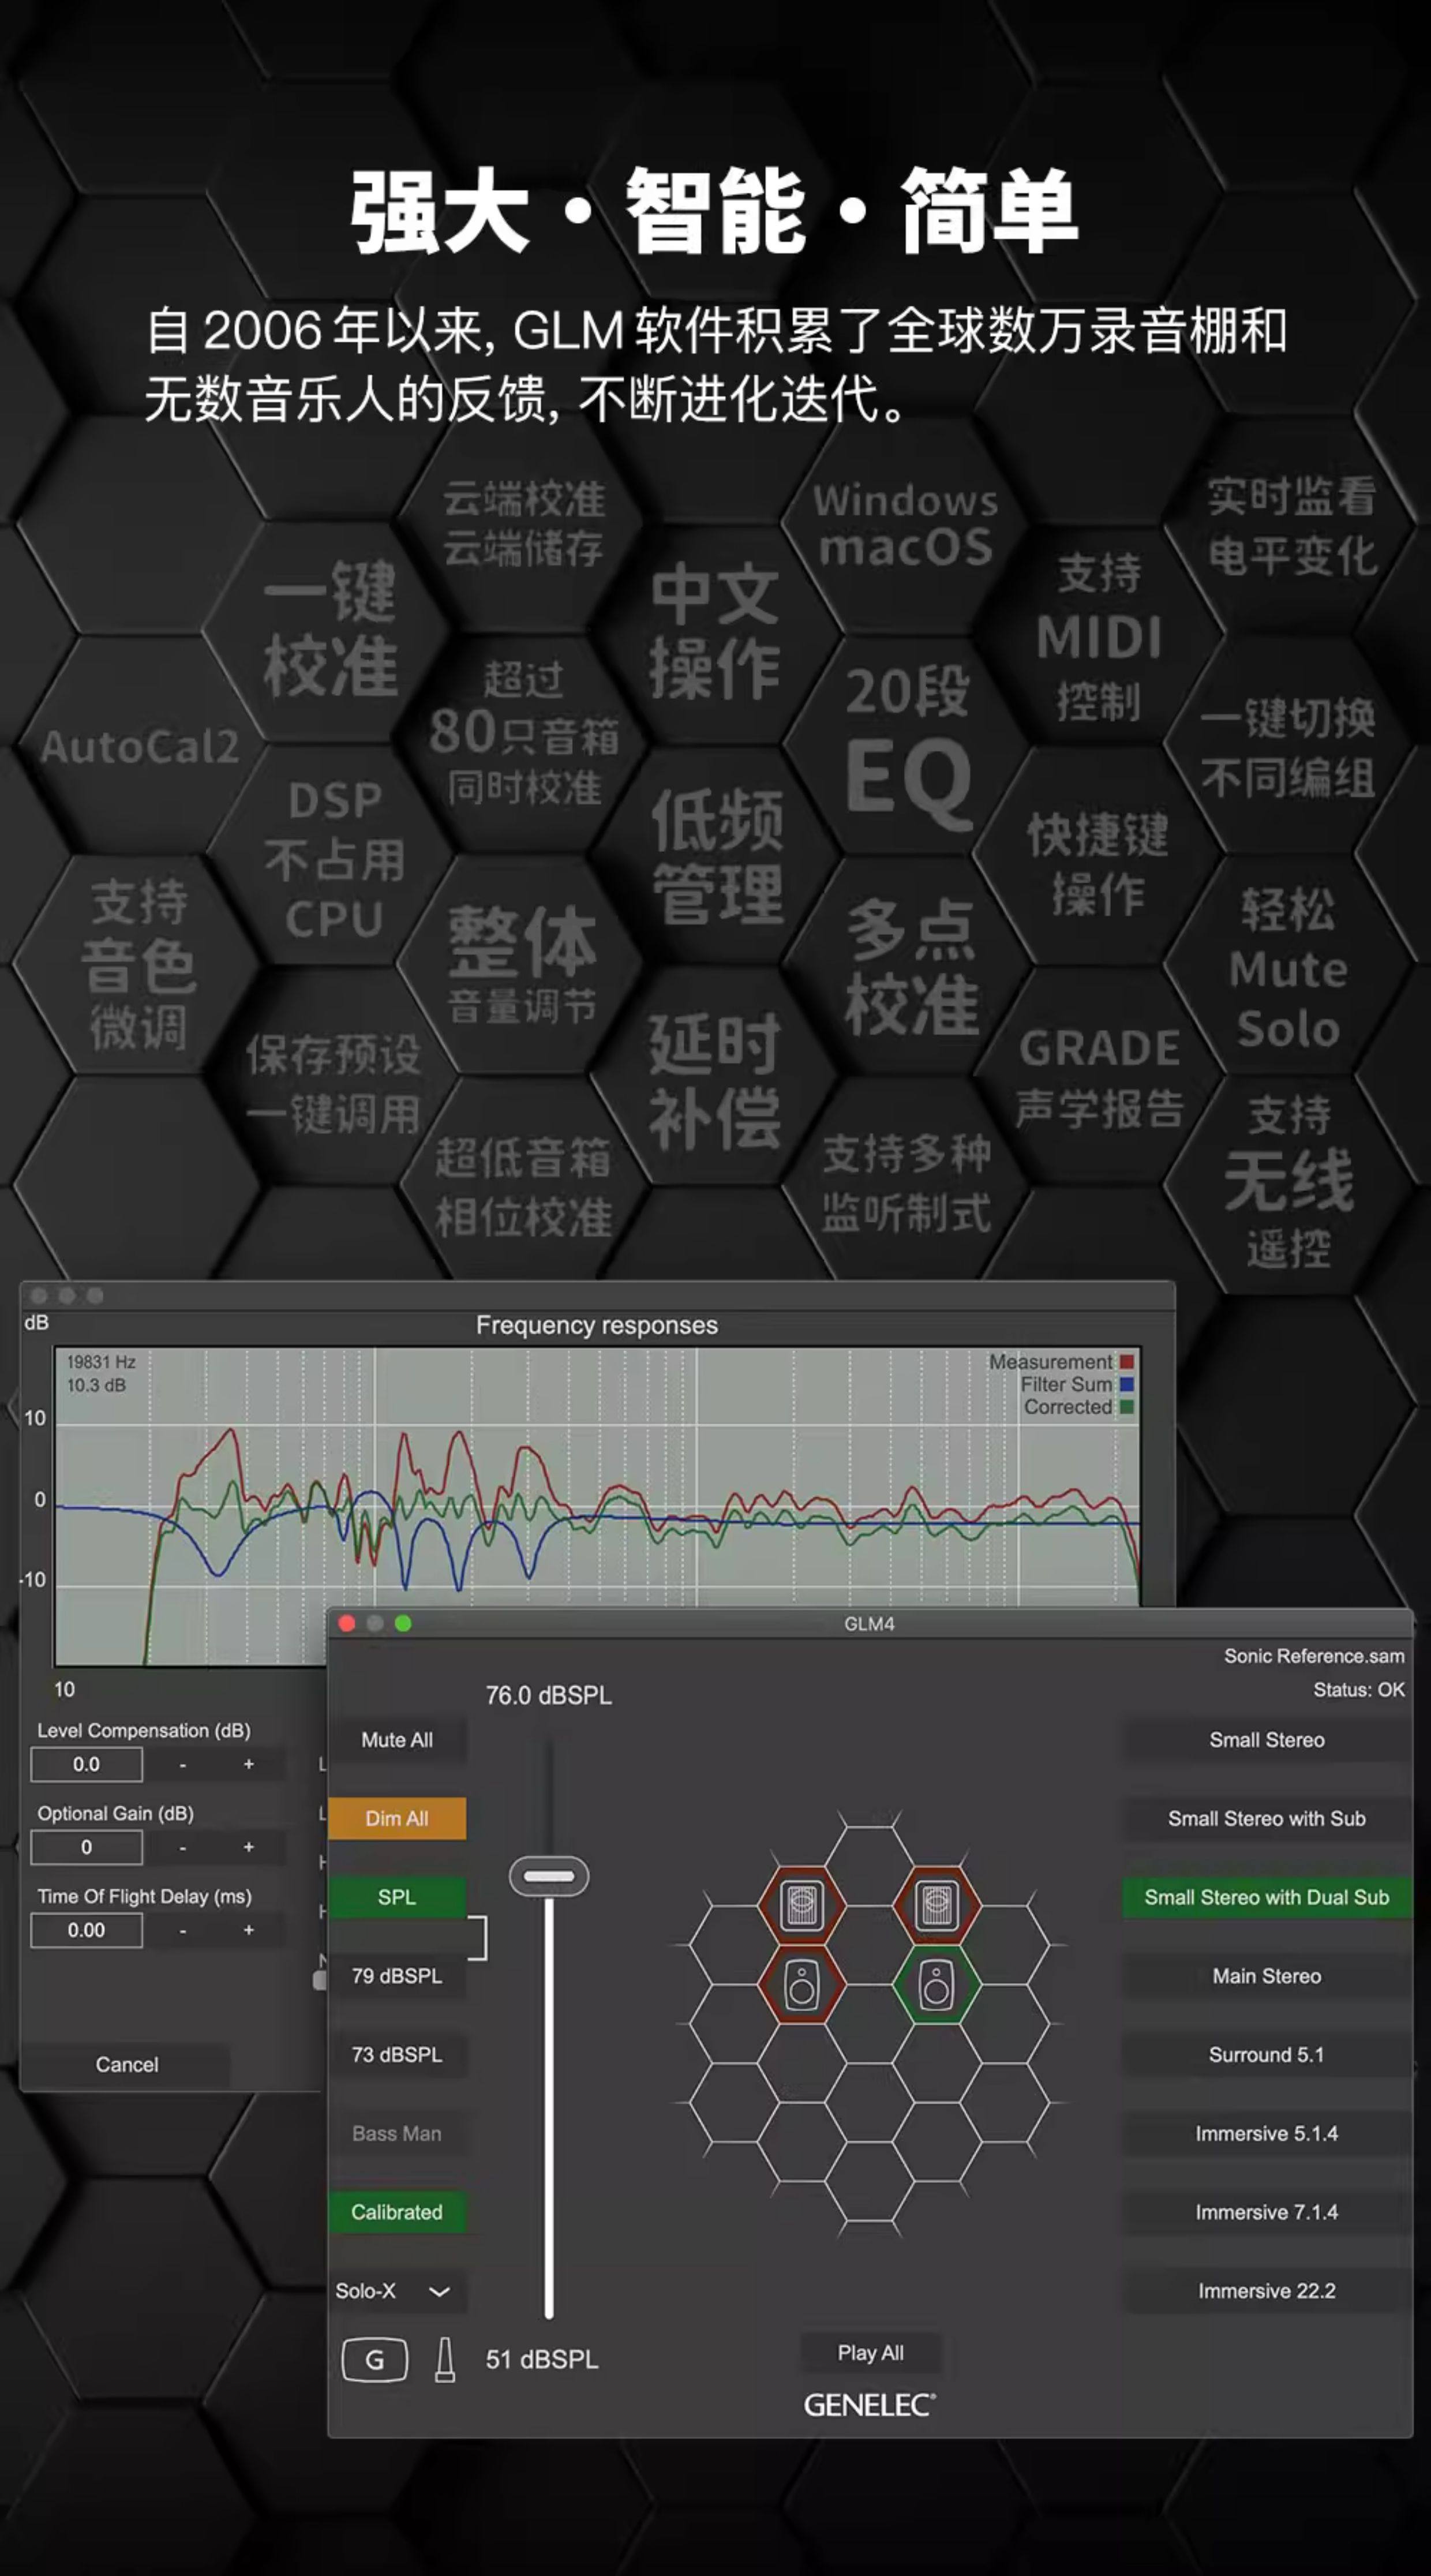
Task: Increase Time Of Flight Delay with plus
Action: pos(248,1930)
